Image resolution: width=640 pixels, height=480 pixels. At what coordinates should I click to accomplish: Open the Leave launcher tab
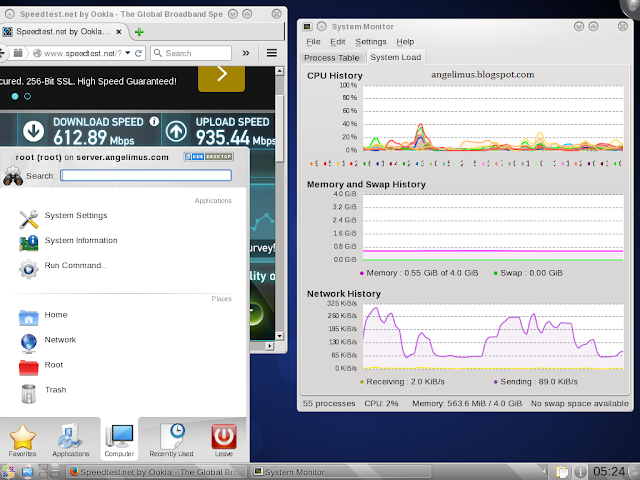pyautogui.click(x=224, y=440)
